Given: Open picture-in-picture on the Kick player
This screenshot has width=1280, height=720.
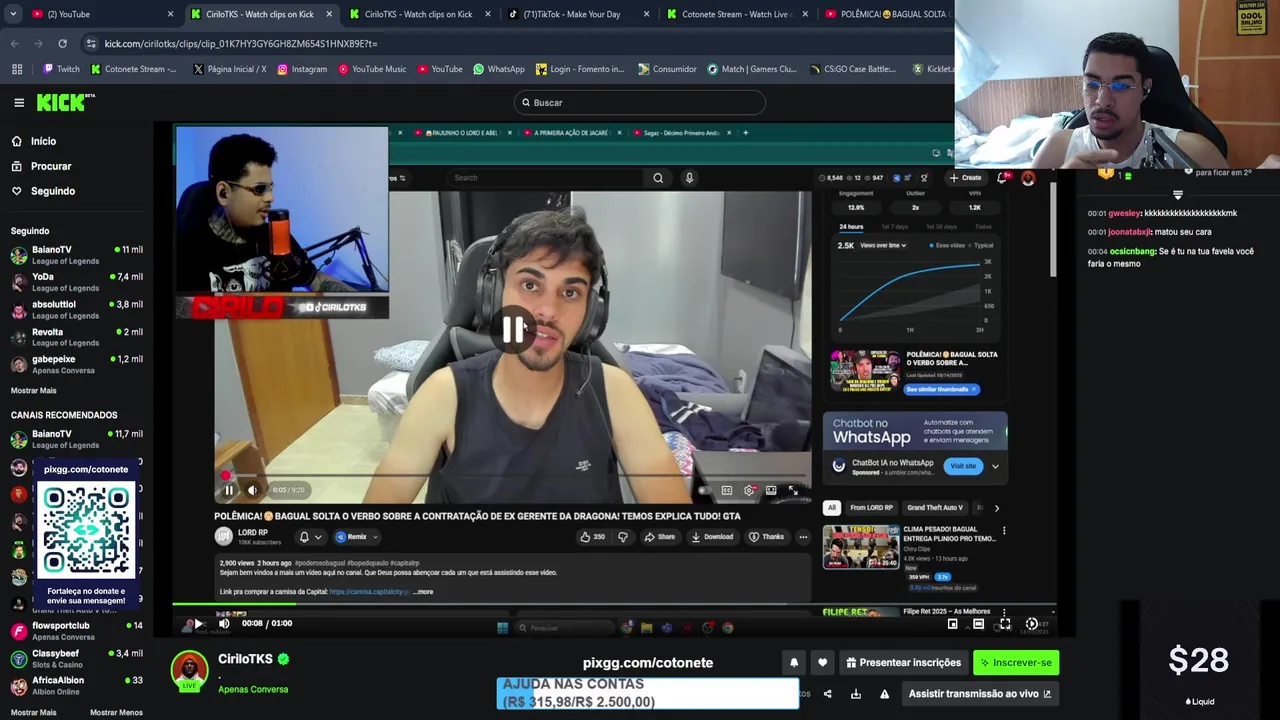Looking at the screenshot, I should click(952, 624).
